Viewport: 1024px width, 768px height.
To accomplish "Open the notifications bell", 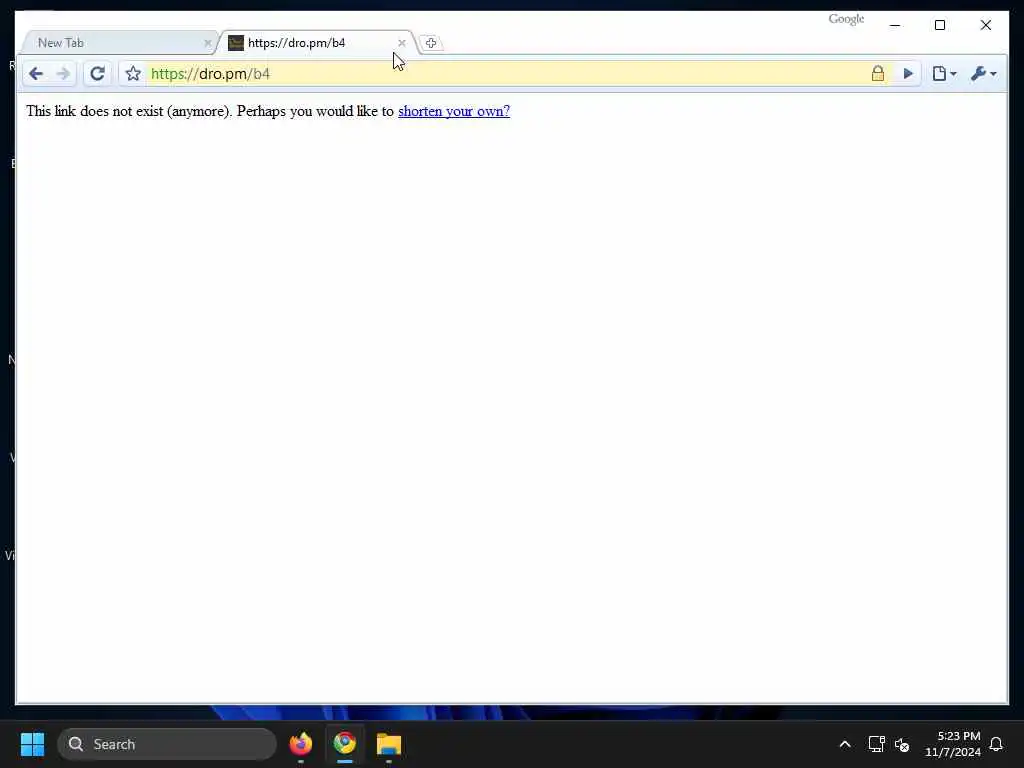I will click(x=996, y=744).
